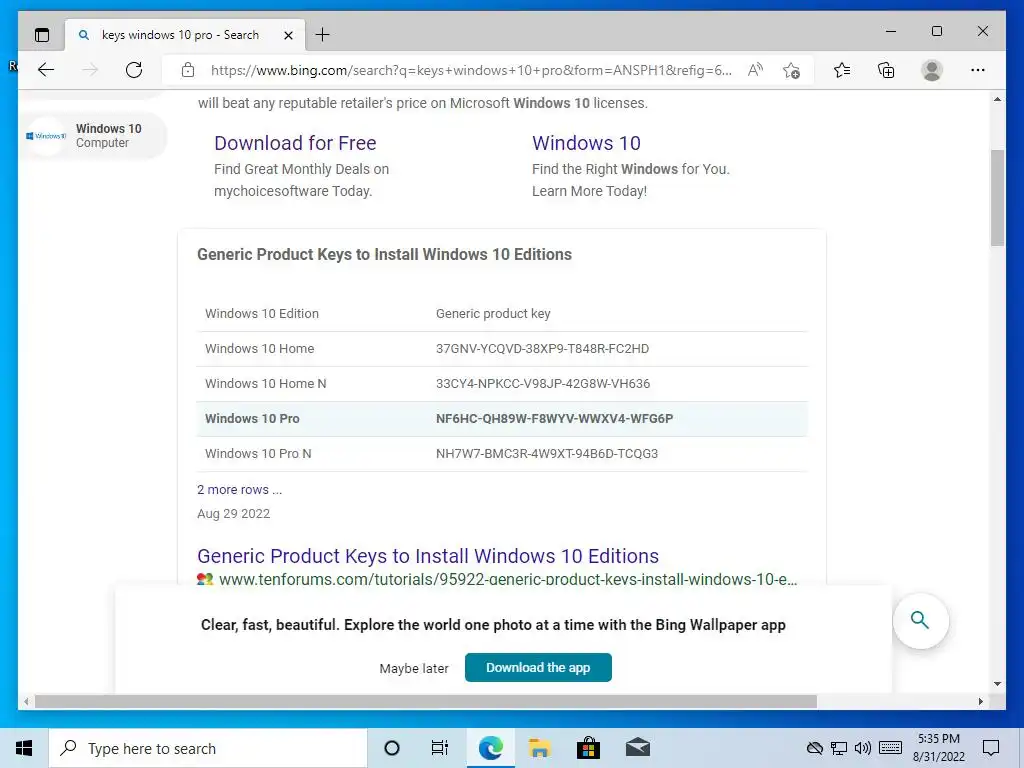The image size is (1024, 768).
Task: Open Windows 10 Computer related search chip
Action: (93, 136)
